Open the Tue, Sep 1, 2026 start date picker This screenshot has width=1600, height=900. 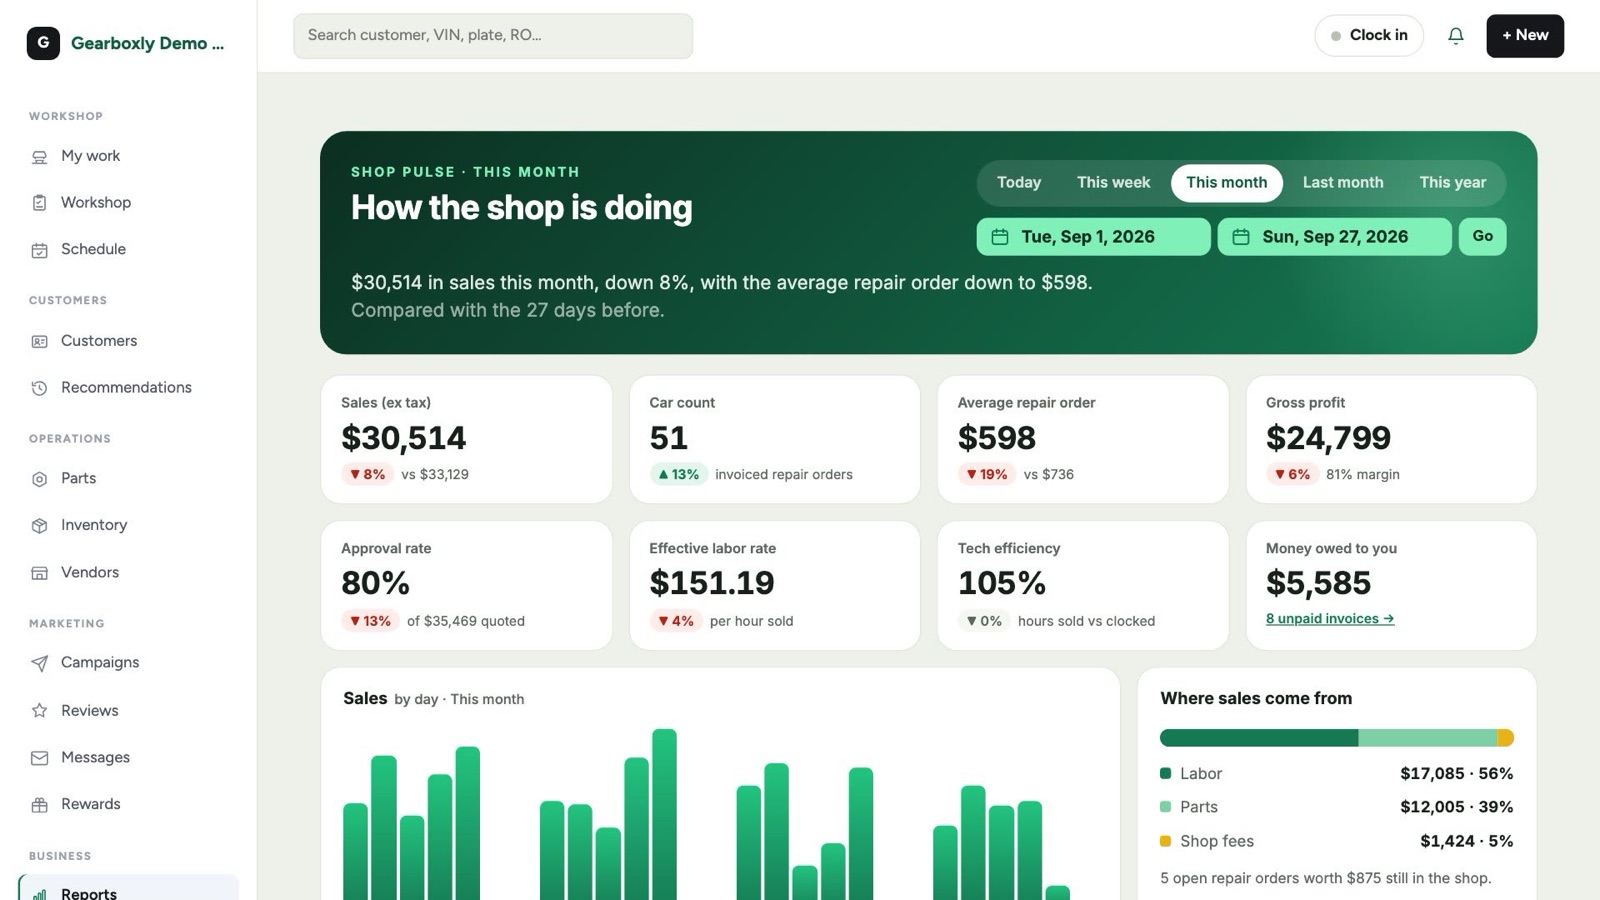click(x=1093, y=237)
